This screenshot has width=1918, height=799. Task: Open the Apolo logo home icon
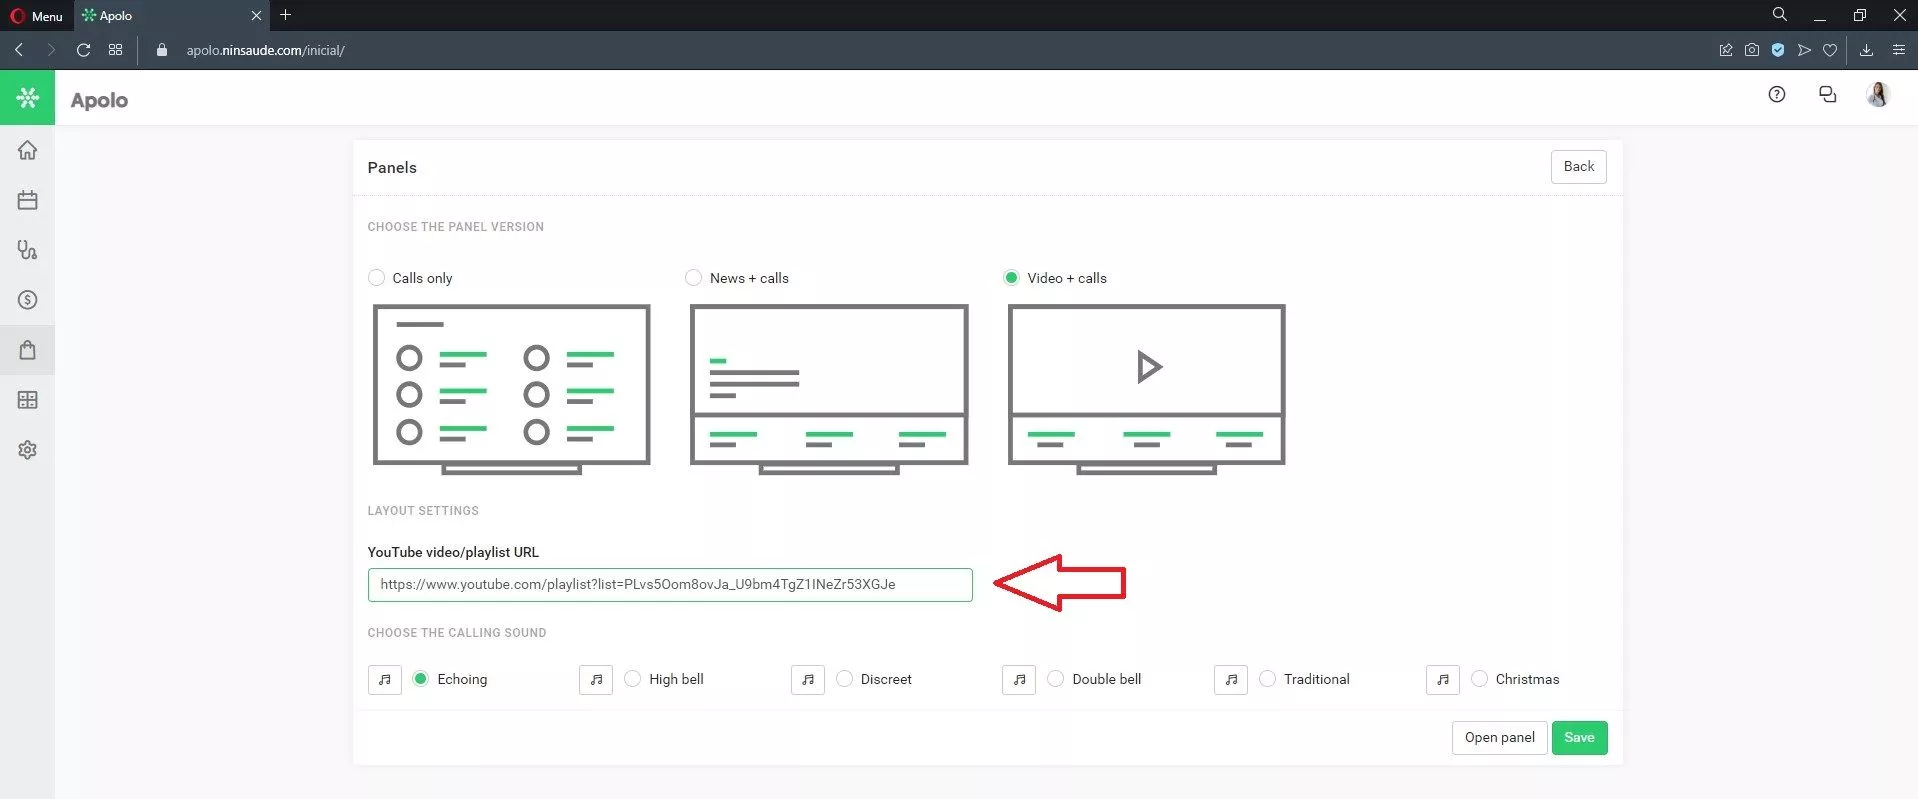(x=27, y=98)
